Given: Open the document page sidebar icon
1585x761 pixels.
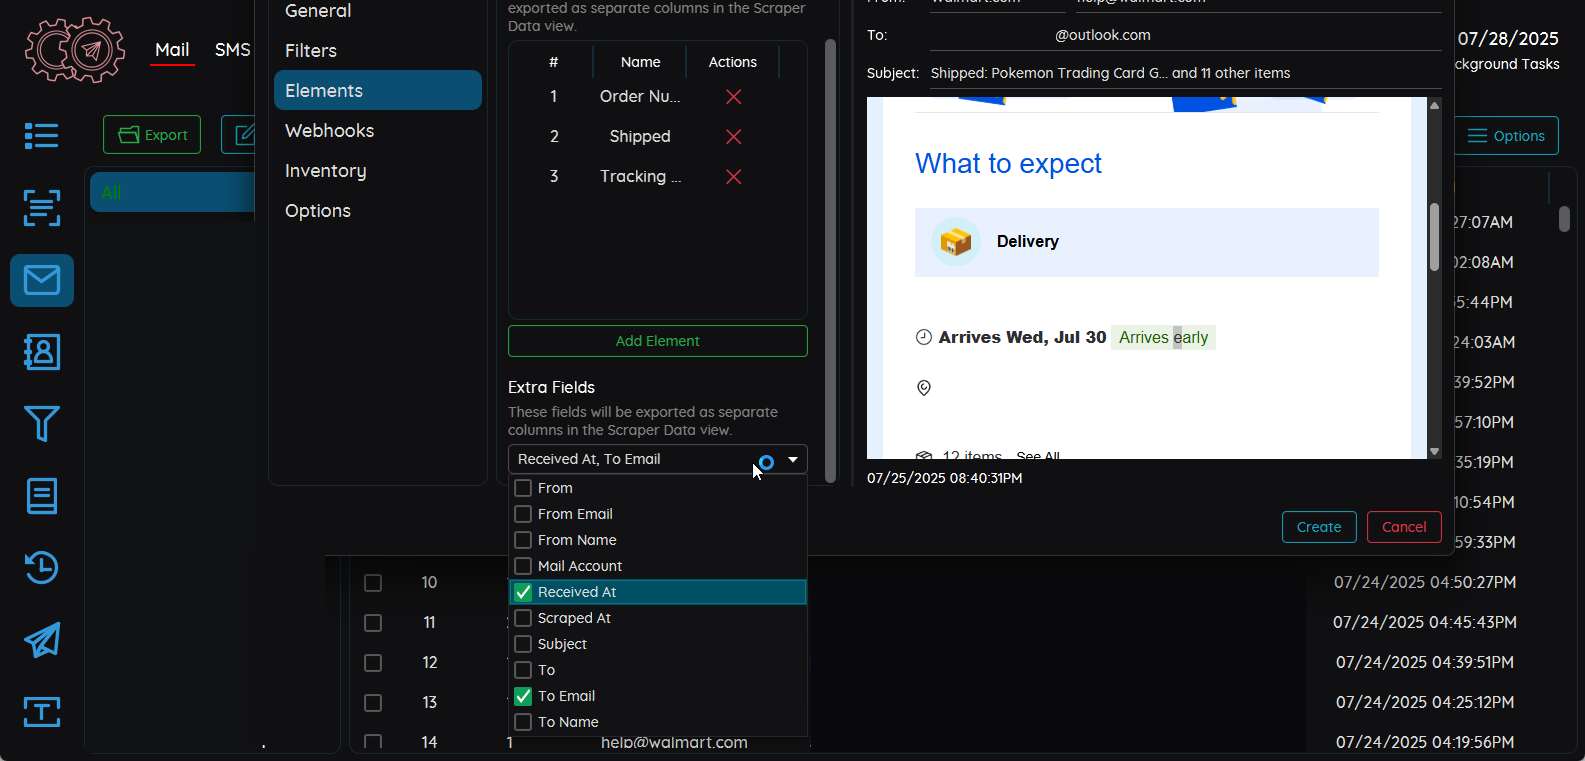Looking at the screenshot, I should click(42, 496).
